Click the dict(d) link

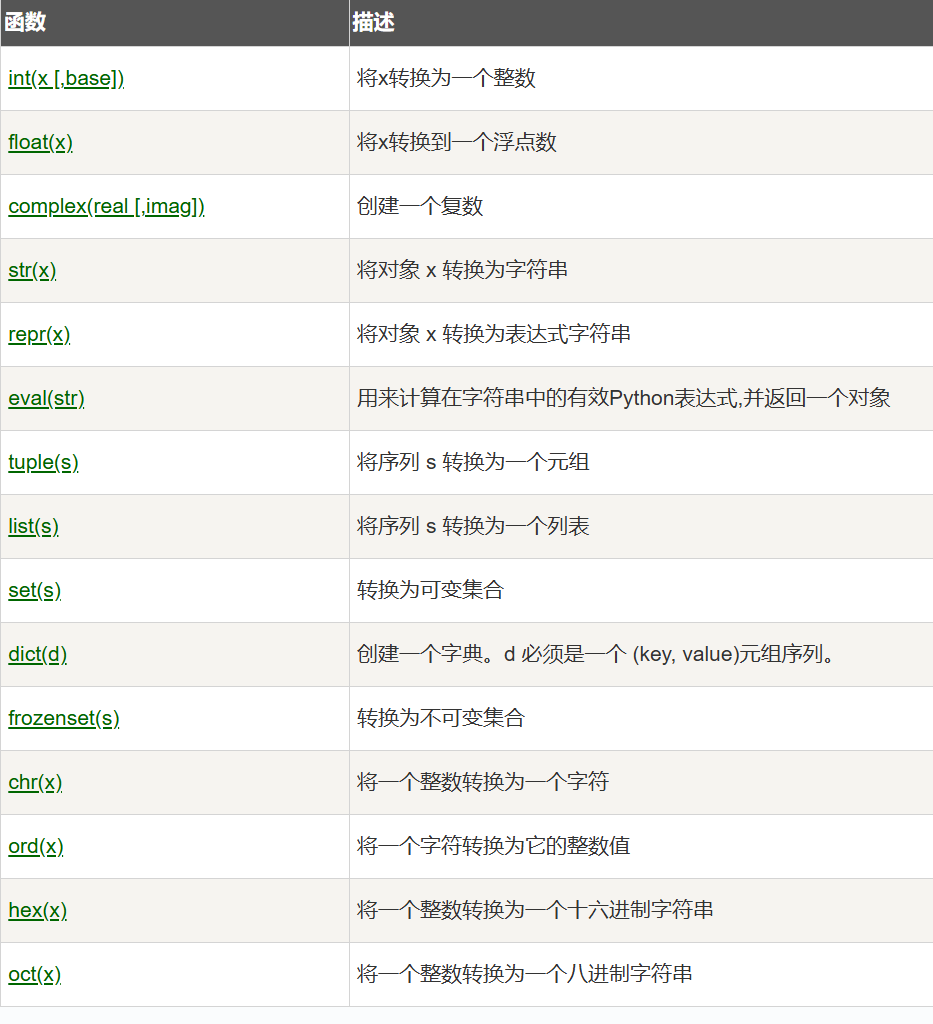[x=38, y=655]
